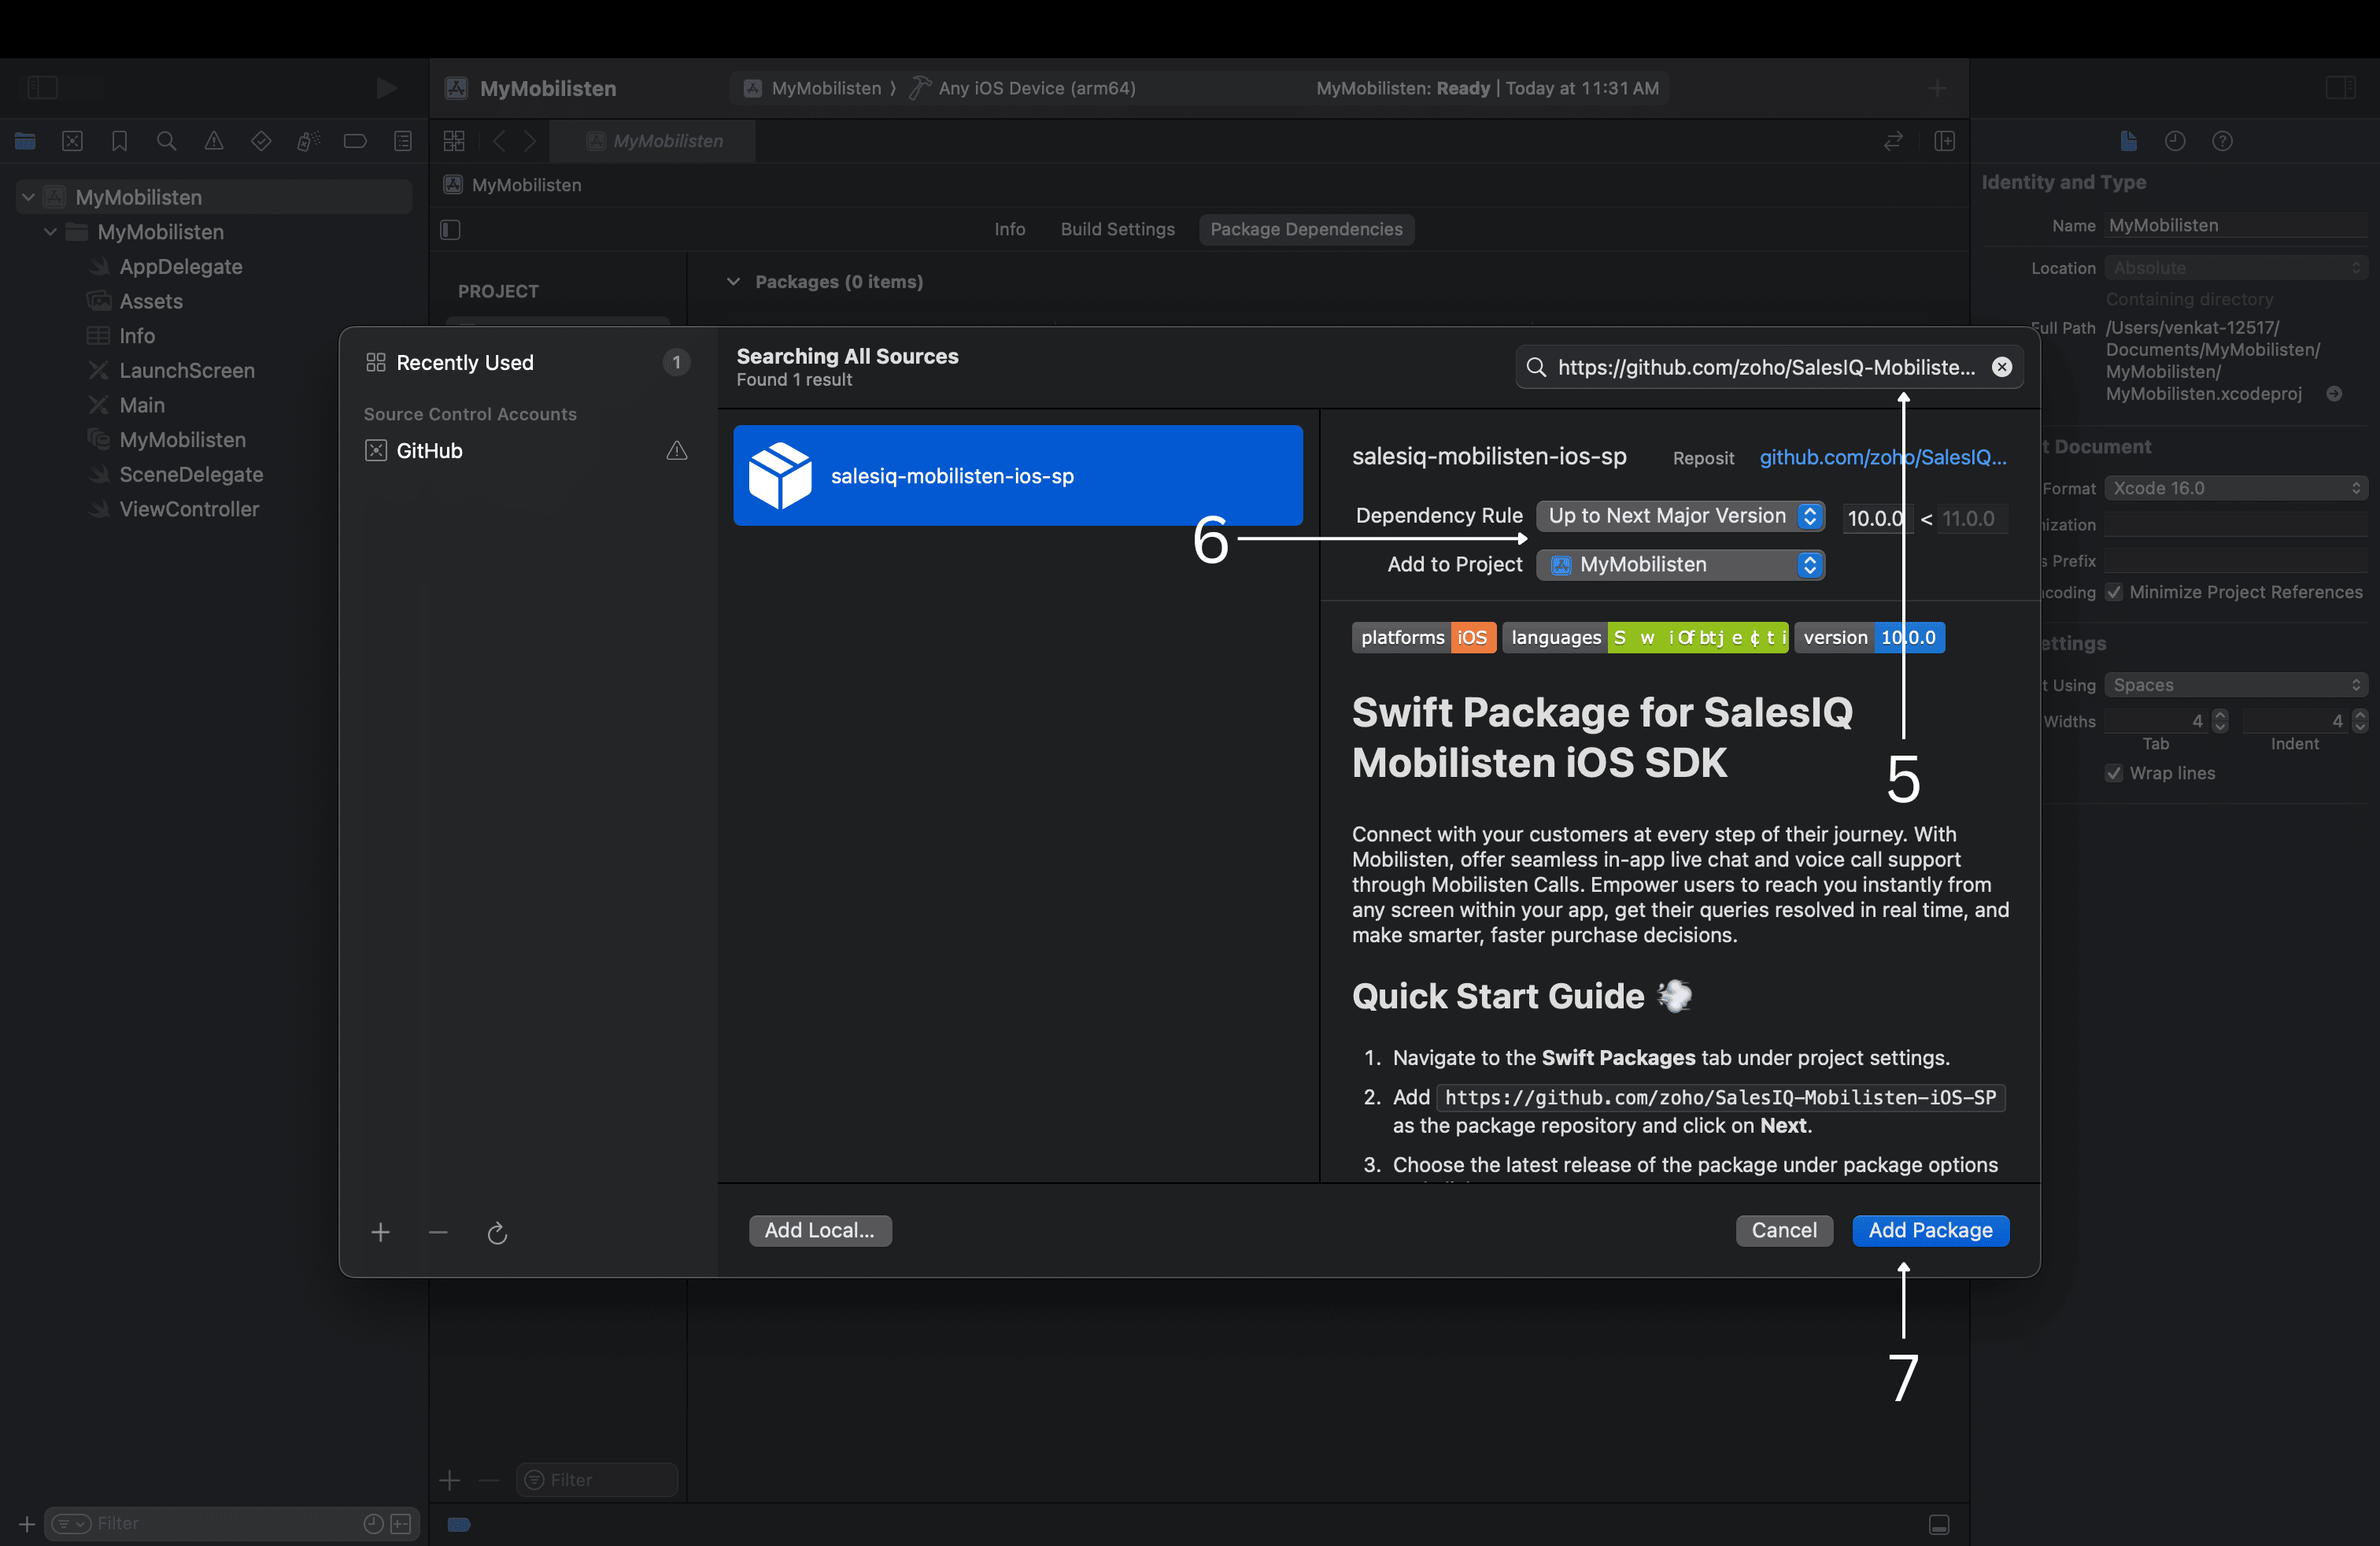Switch to the Build Settings tab
This screenshot has height=1546, width=2380.
(1117, 229)
